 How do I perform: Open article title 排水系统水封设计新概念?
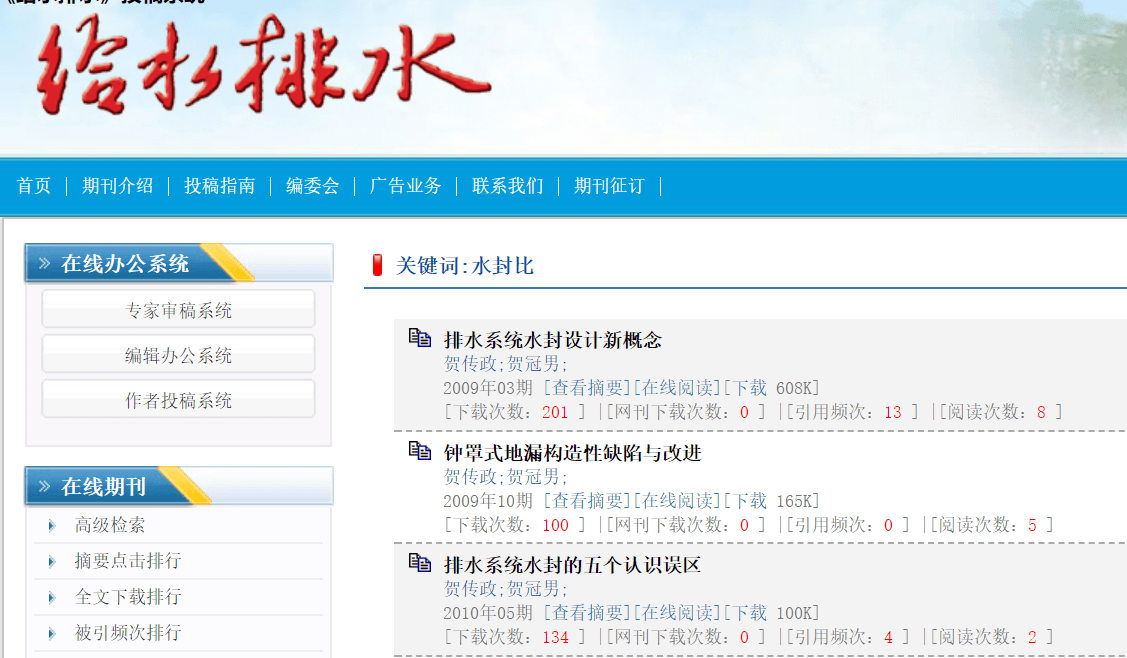552,340
